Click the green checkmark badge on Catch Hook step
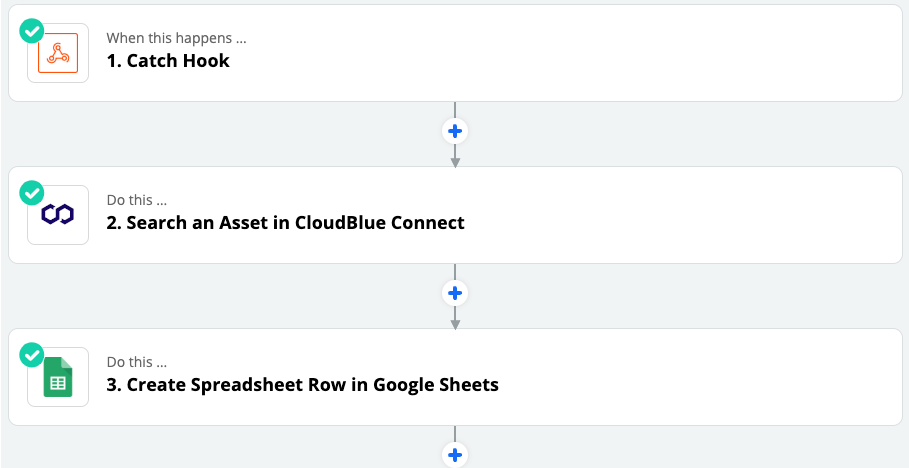909x468 pixels. click(x=32, y=31)
